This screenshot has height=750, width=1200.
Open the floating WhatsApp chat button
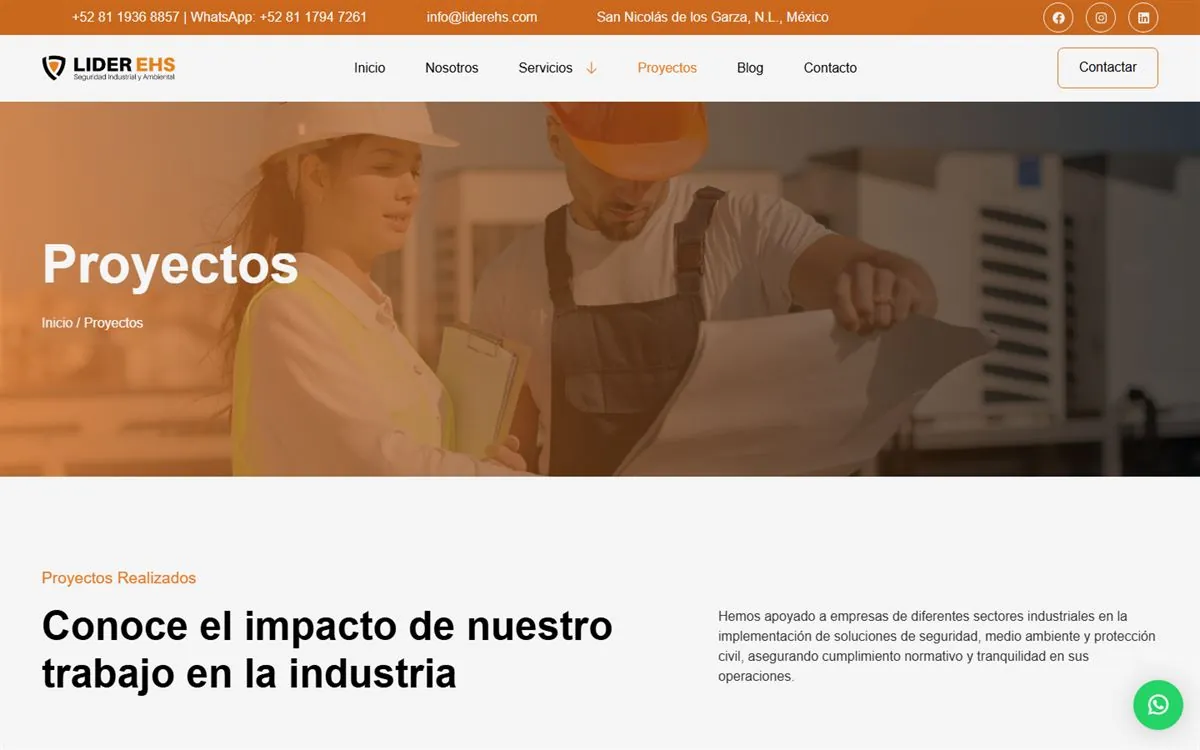pyautogui.click(x=1158, y=705)
